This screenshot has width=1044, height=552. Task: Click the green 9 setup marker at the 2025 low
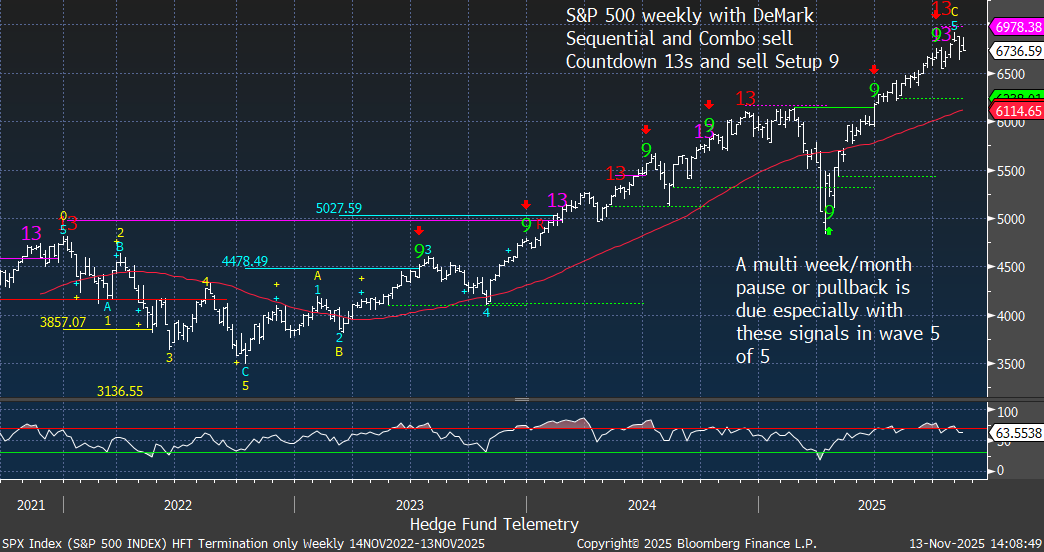829,213
